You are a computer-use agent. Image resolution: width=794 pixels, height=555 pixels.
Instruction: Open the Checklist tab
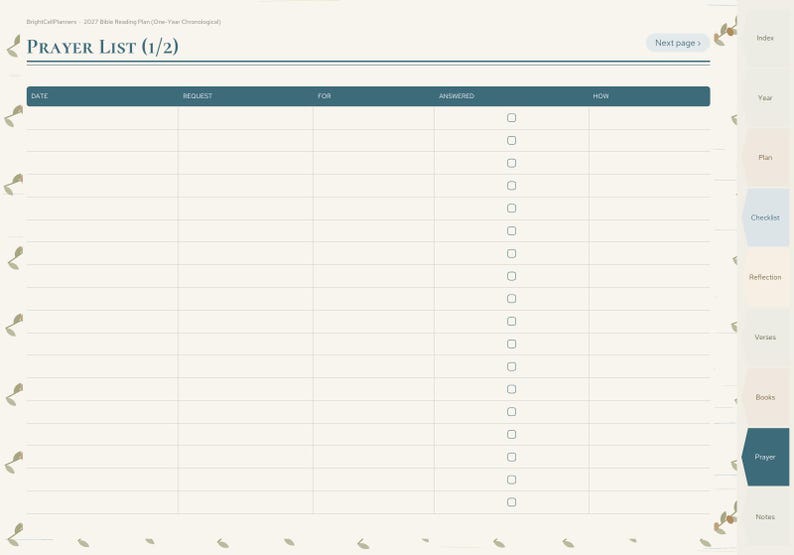[765, 217]
